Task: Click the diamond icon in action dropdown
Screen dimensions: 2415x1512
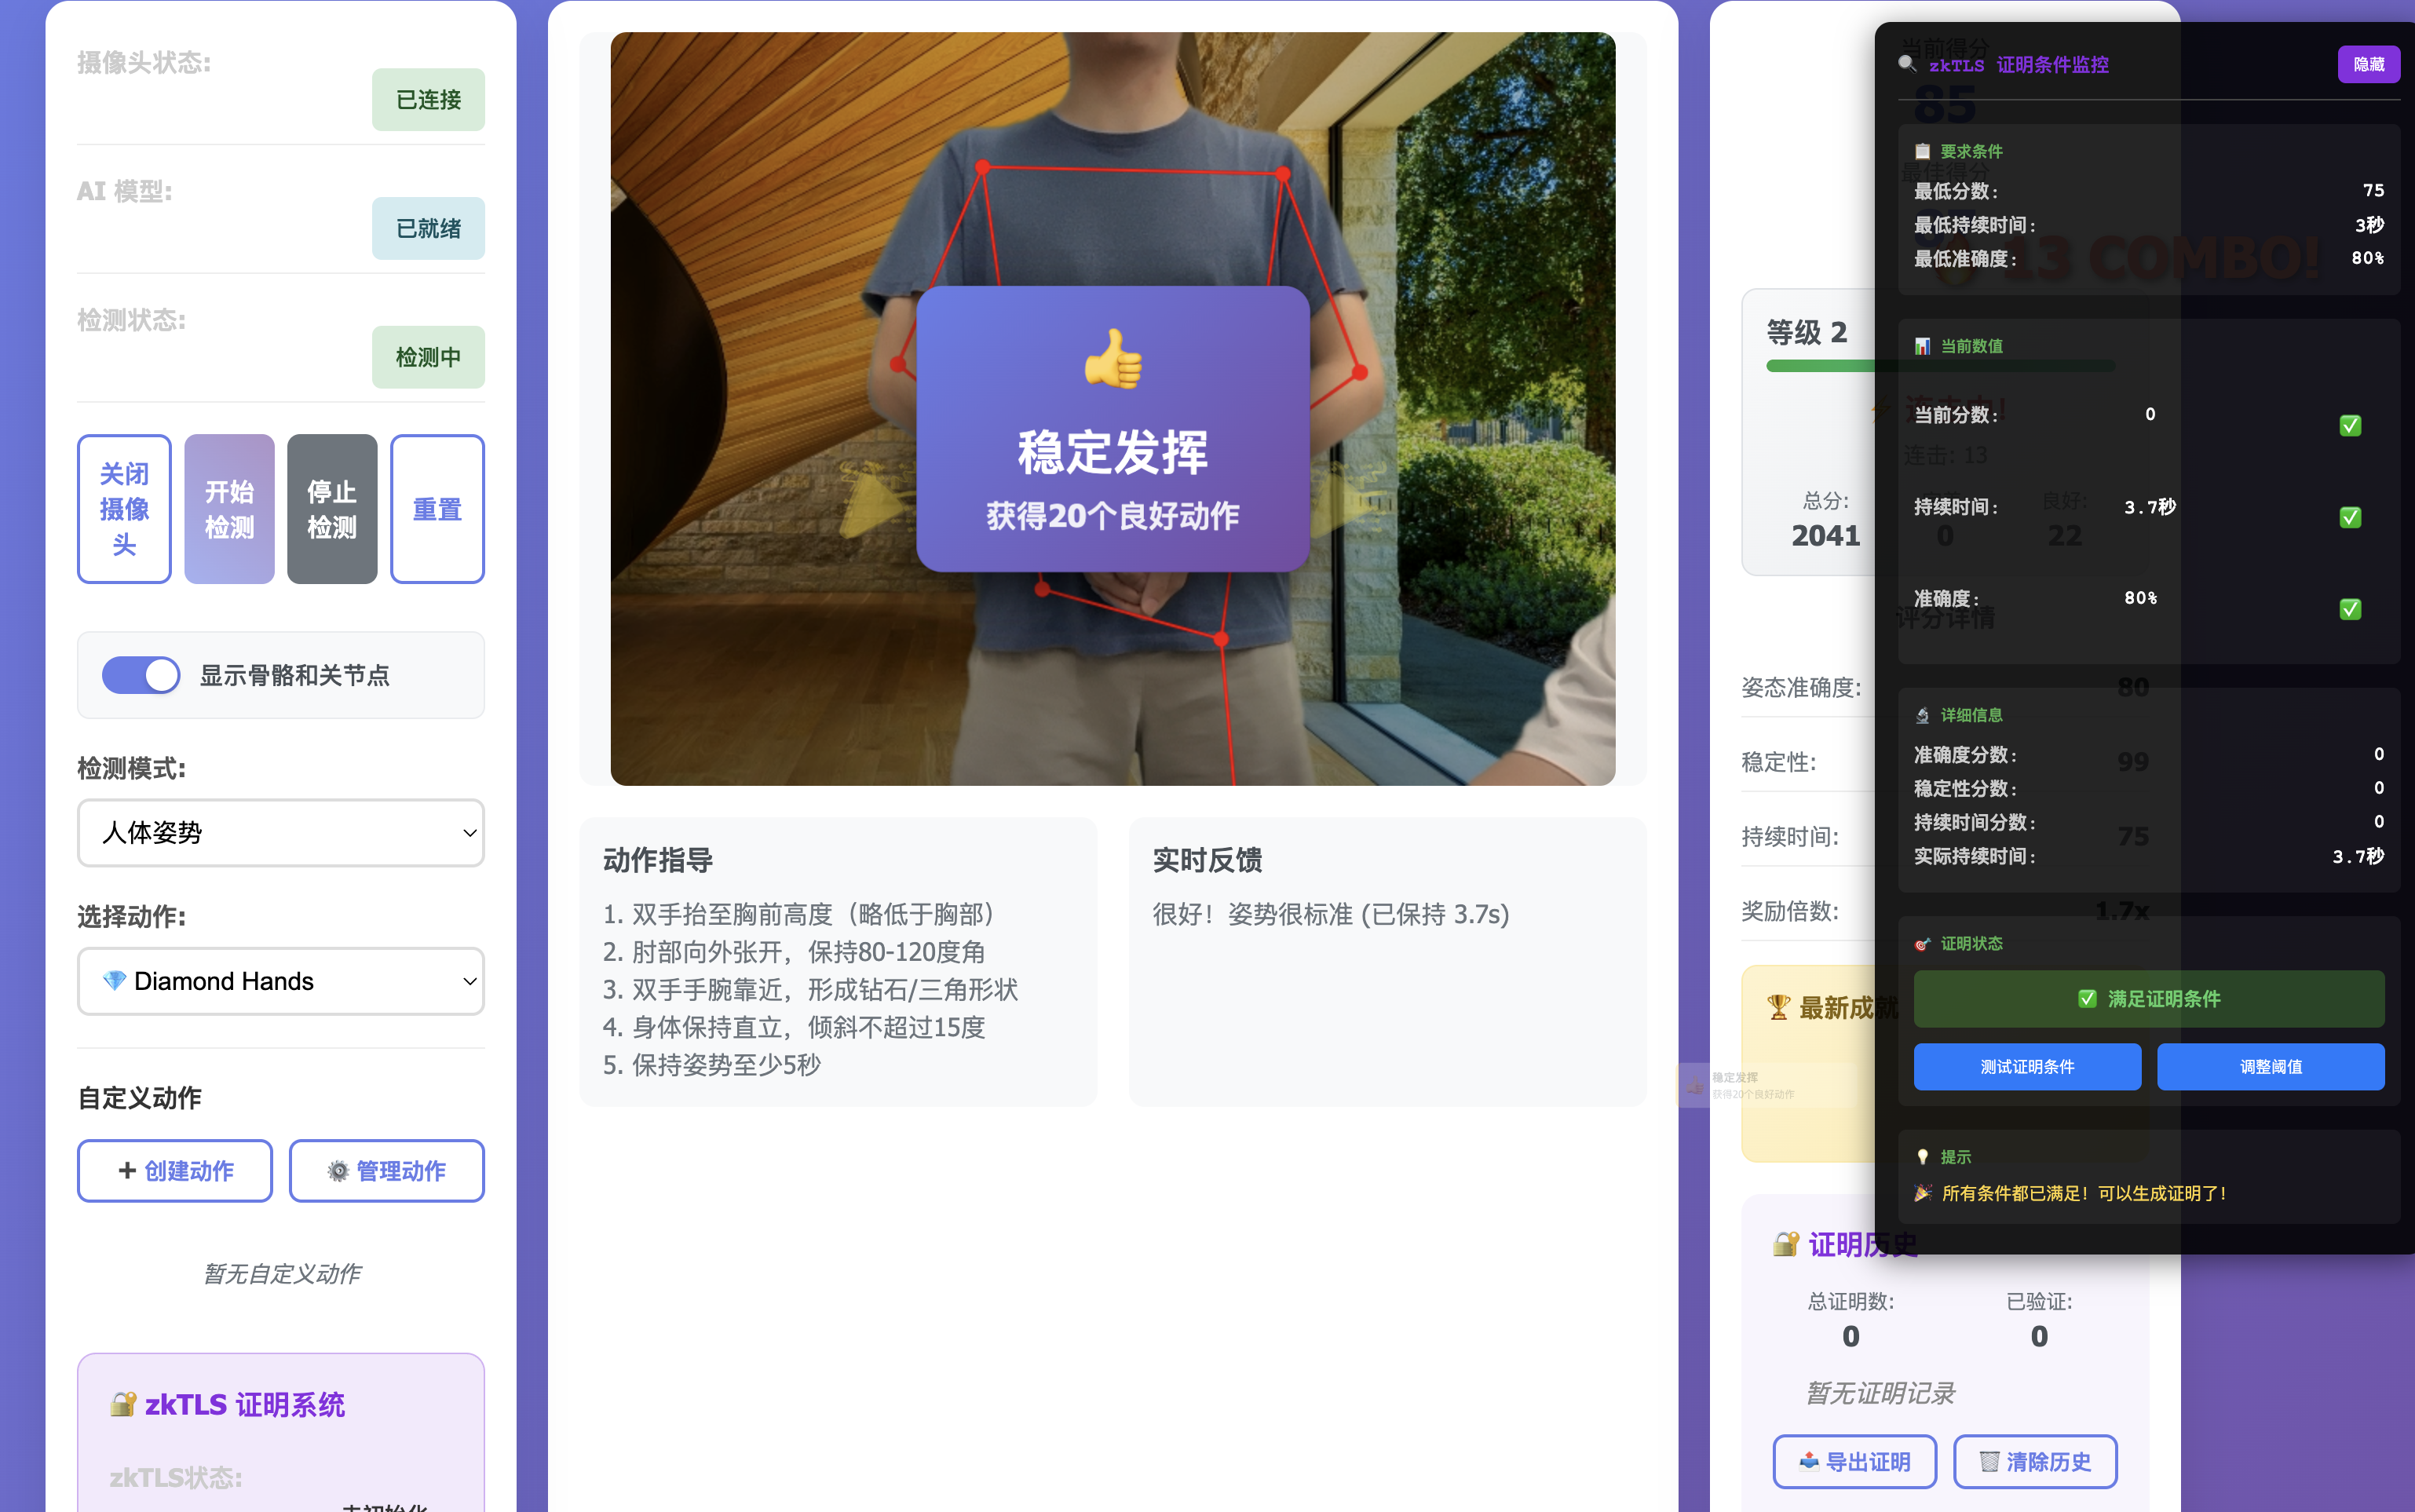Action: (114, 981)
